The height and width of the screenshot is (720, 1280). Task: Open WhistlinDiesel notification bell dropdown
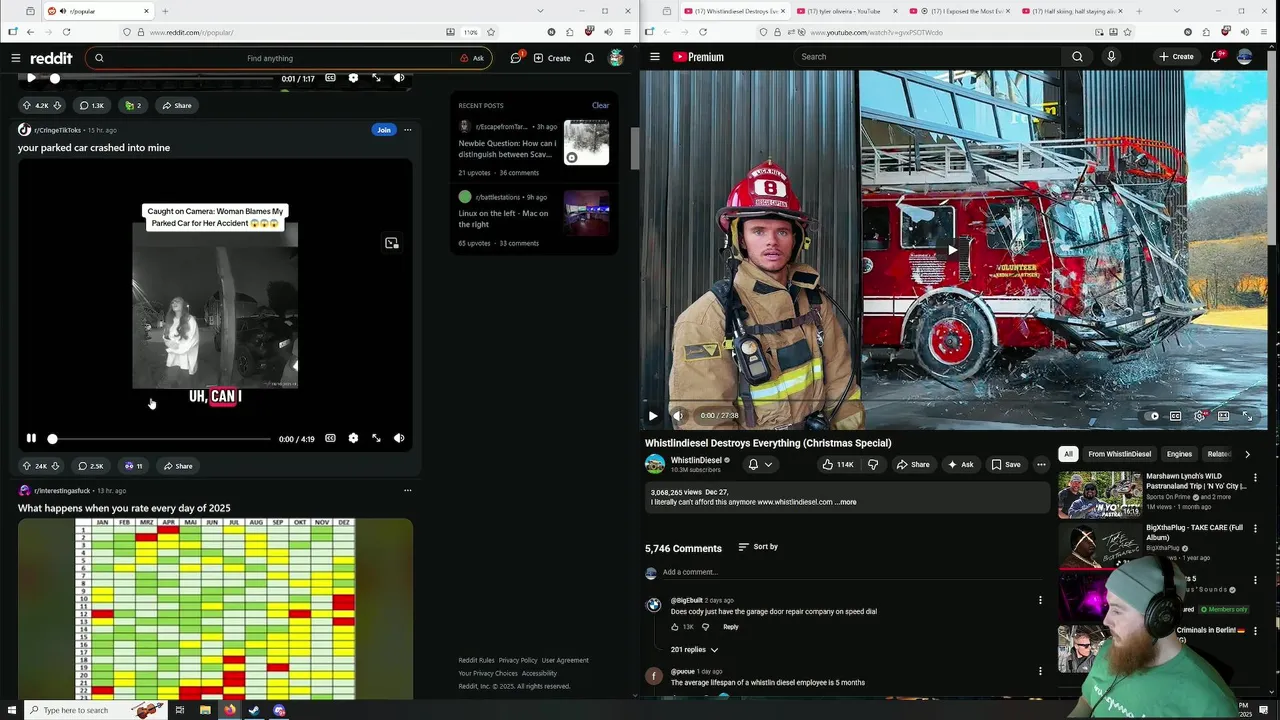(x=760, y=464)
